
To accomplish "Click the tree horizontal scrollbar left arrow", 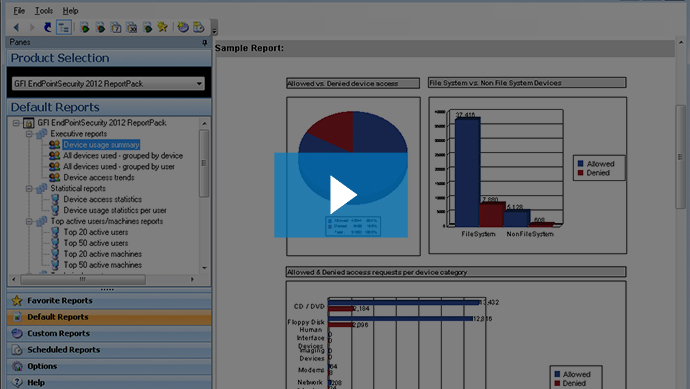I will 14,279.
